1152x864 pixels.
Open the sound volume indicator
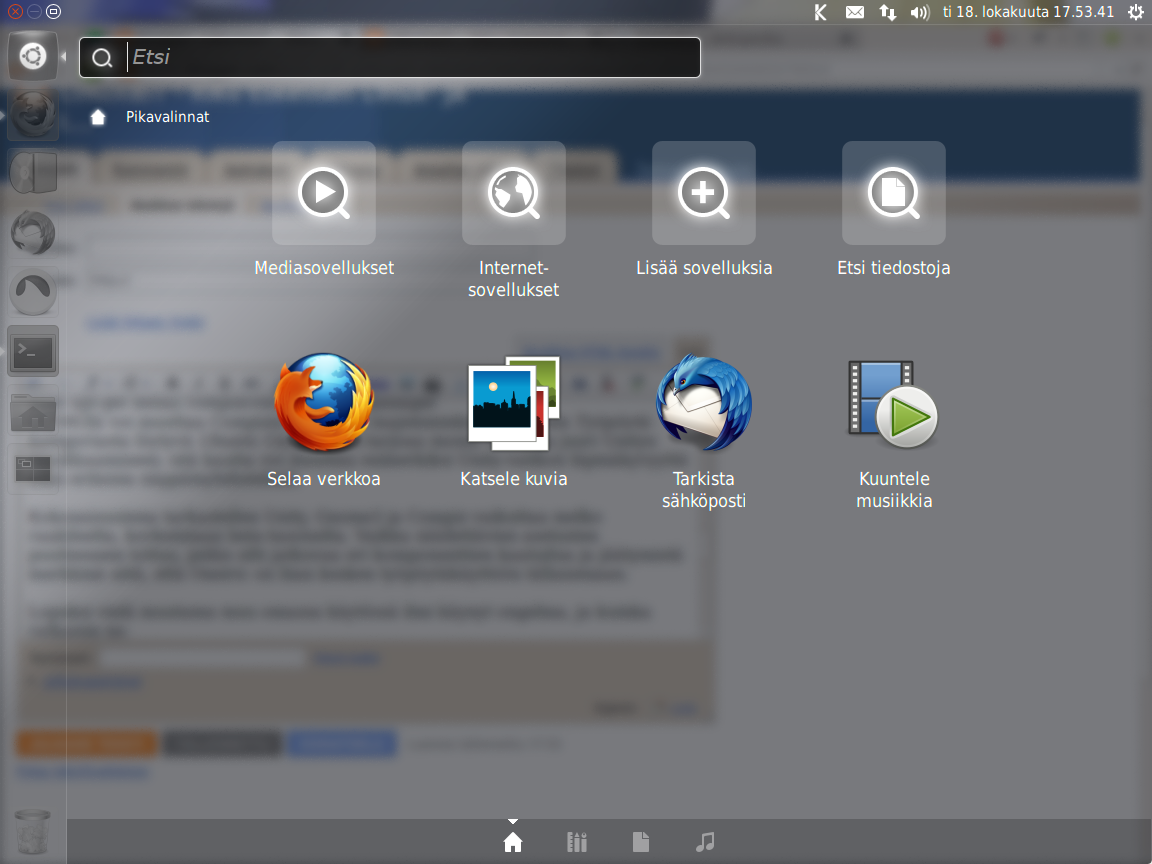coord(920,12)
